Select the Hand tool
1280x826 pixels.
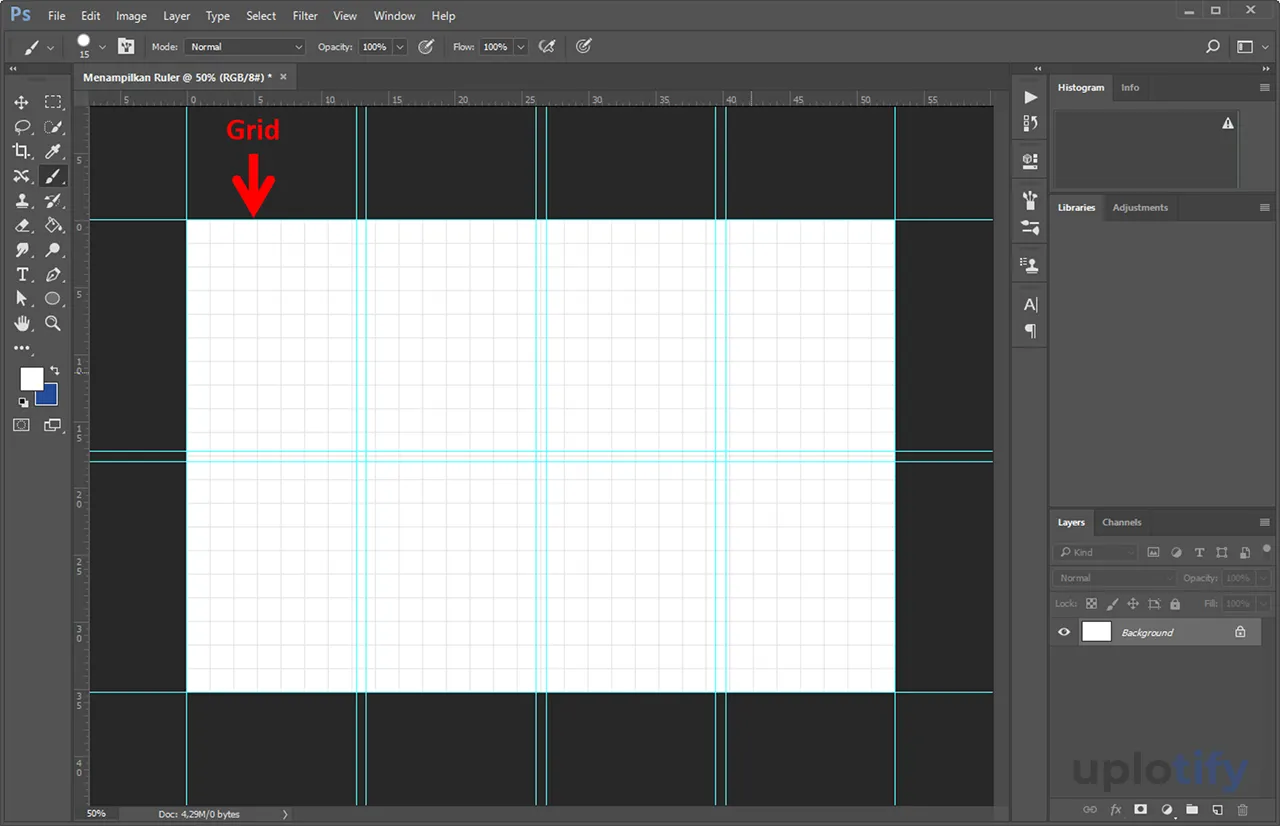(x=21, y=323)
